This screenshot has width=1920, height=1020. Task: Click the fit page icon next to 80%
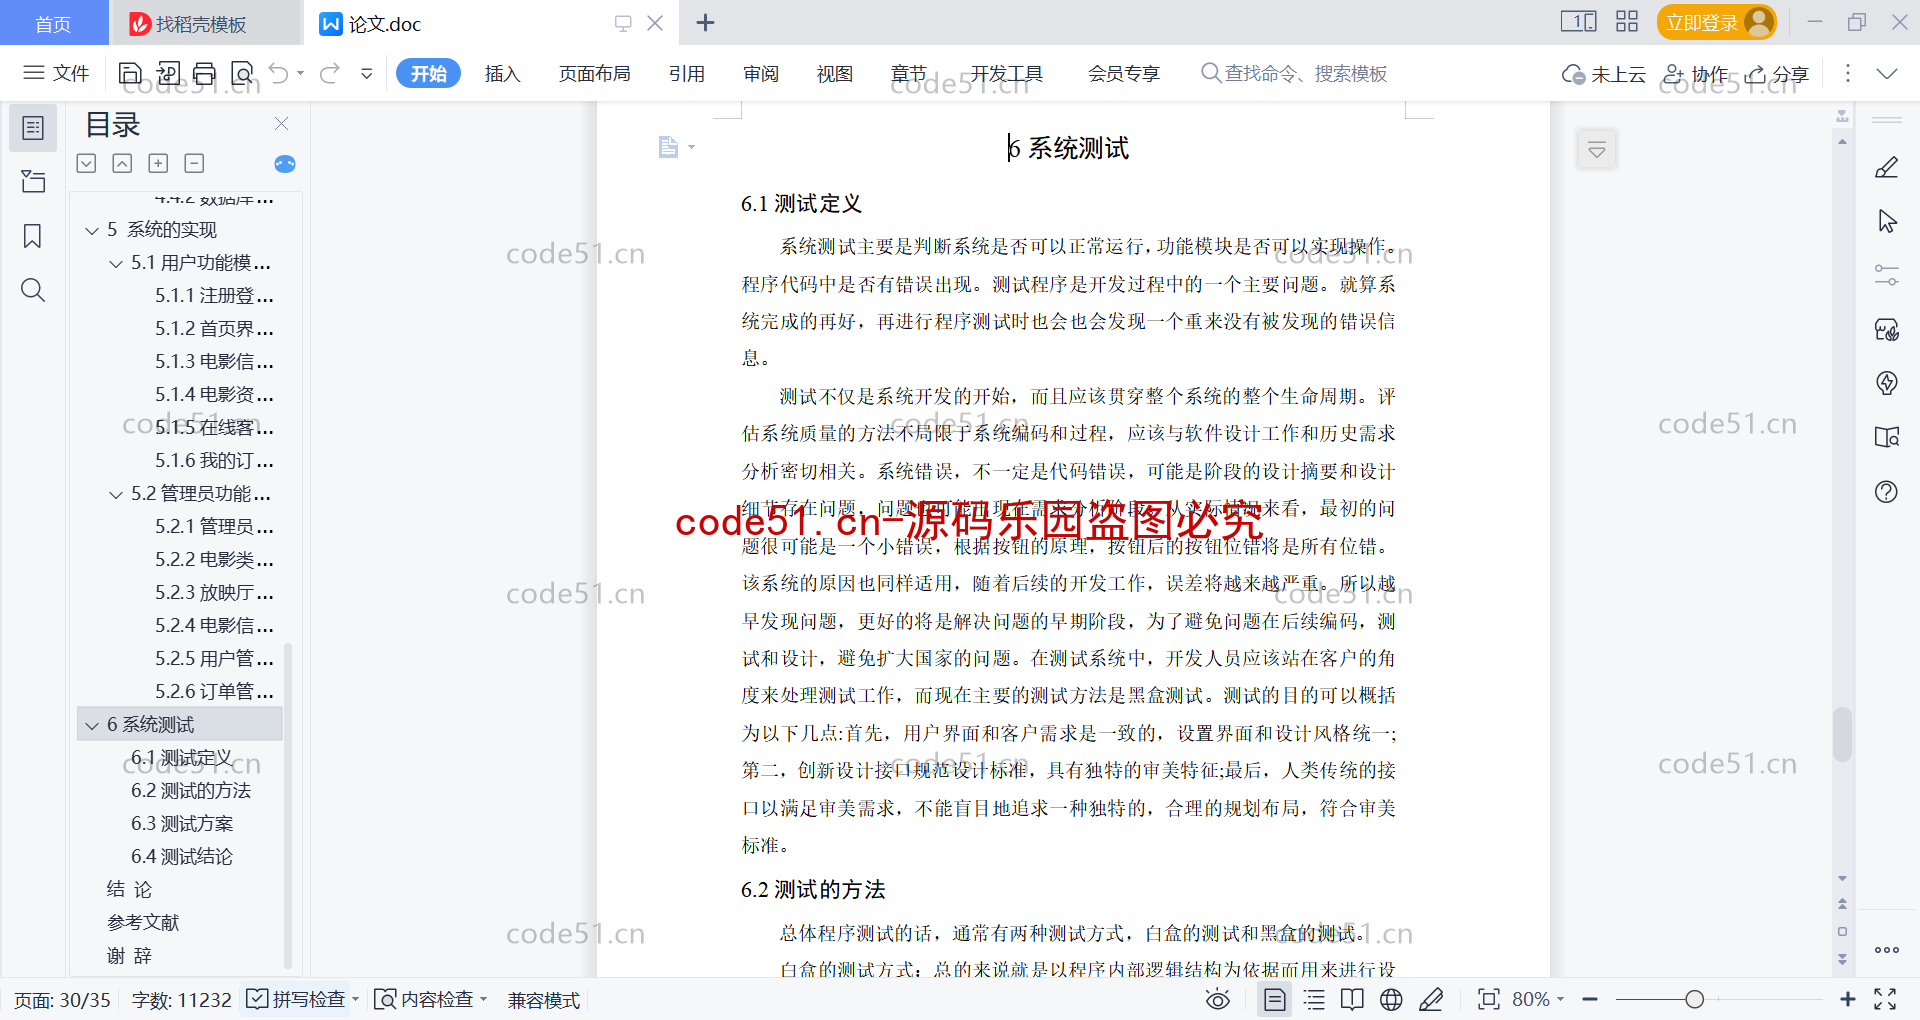point(1489,999)
